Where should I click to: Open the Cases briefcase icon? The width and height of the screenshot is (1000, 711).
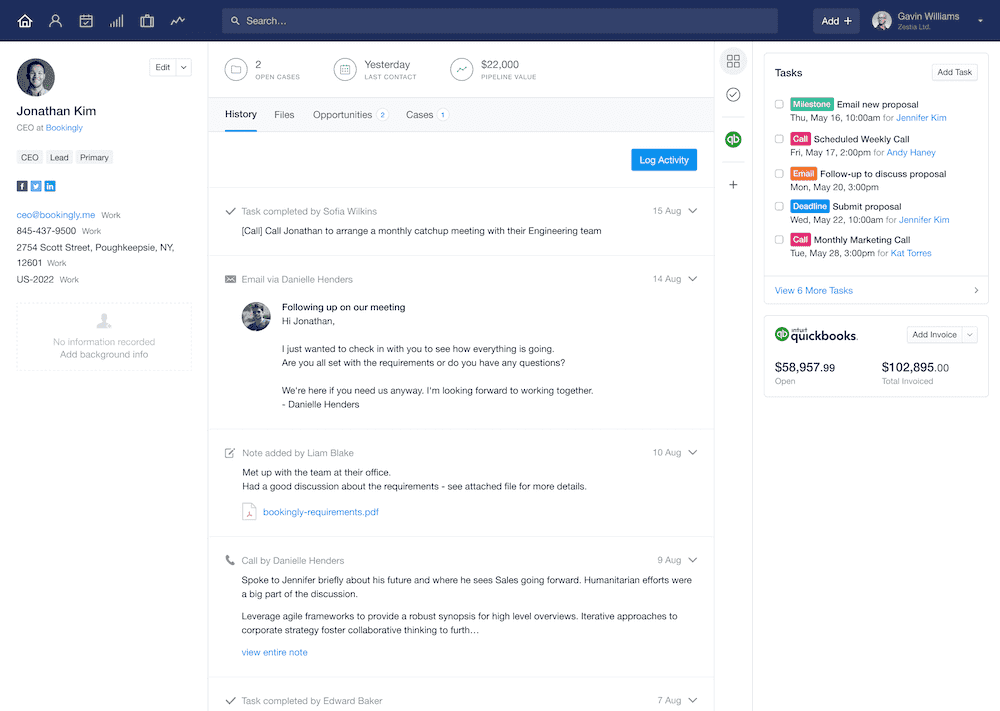click(x=147, y=21)
